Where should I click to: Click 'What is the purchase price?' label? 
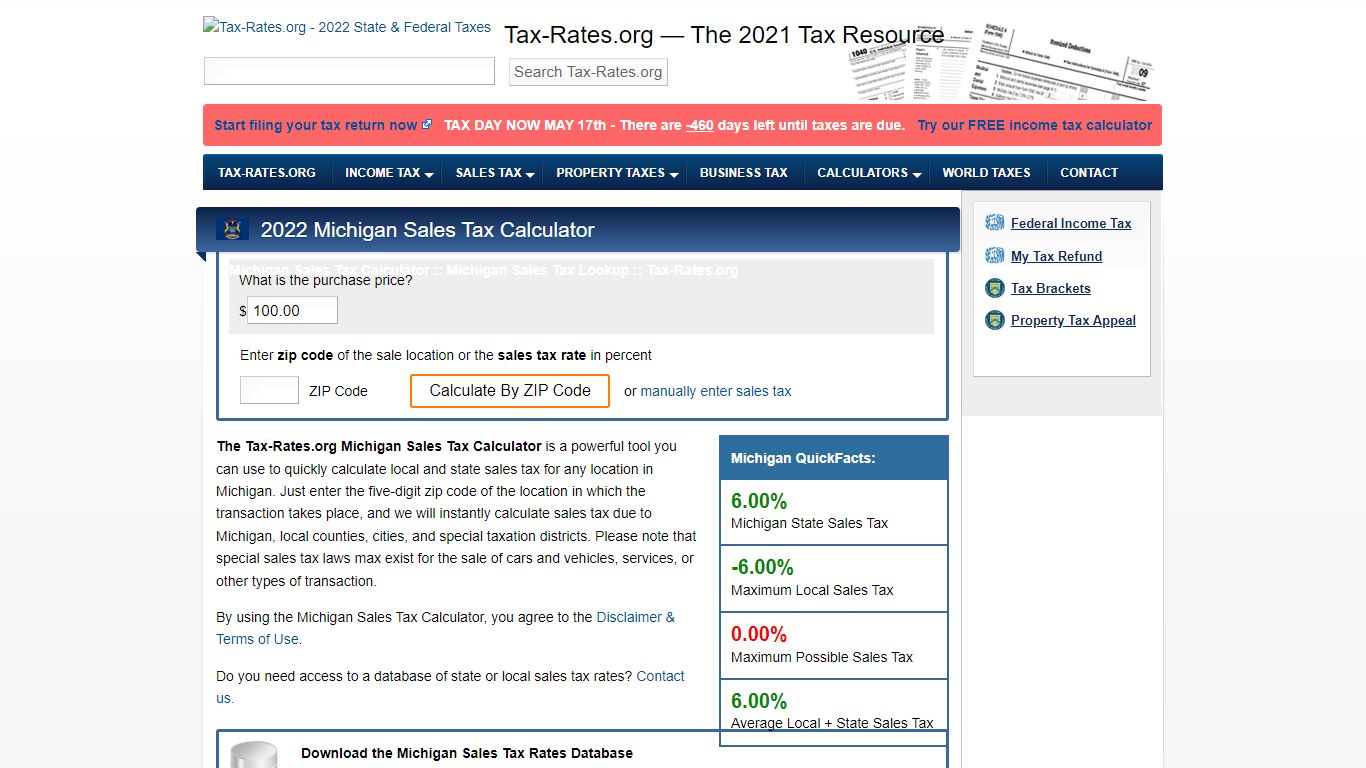click(325, 280)
